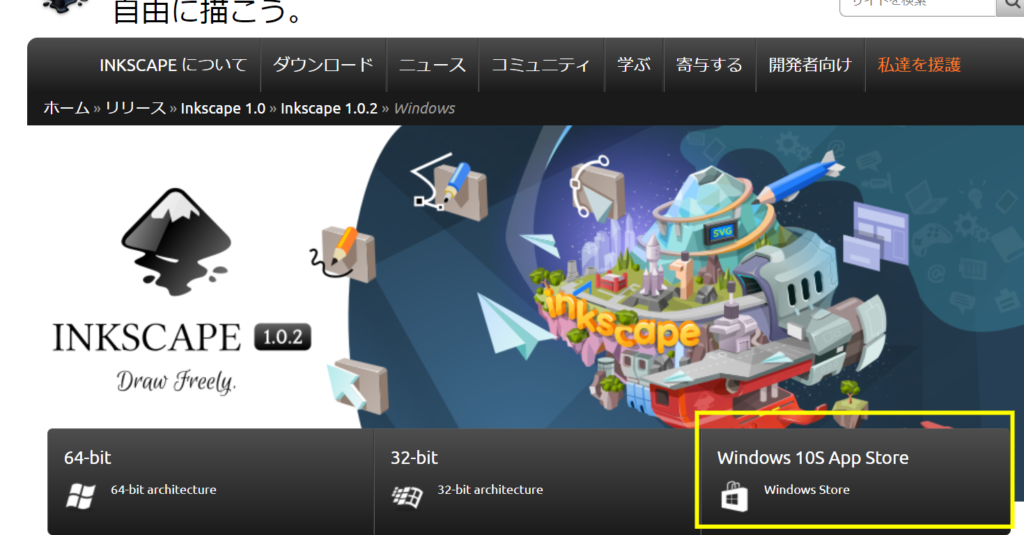The image size is (1024, 535).
Task: Click the search magnifier button
Action: pyautogui.click(x=1010, y=5)
